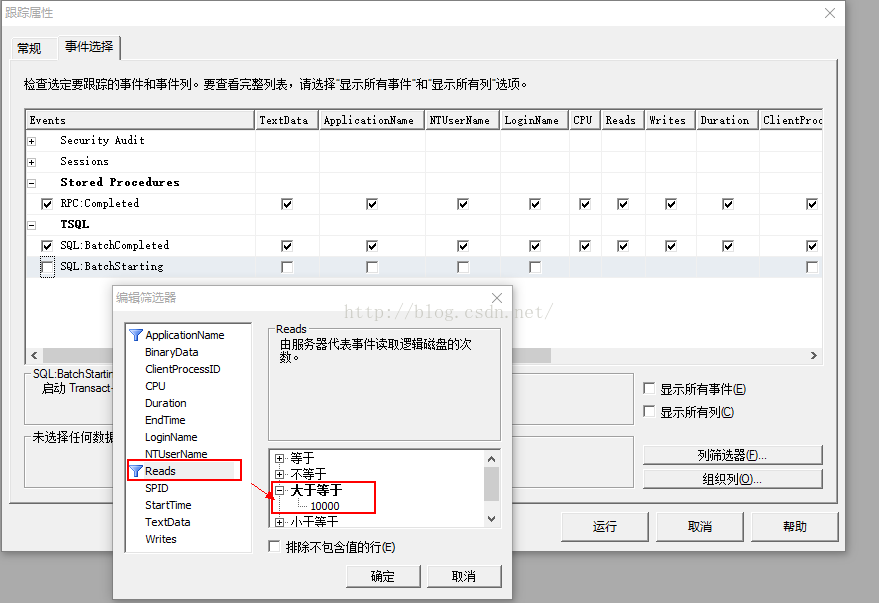
Task: Switch to the 常规 tab
Action: click(29, 48)
